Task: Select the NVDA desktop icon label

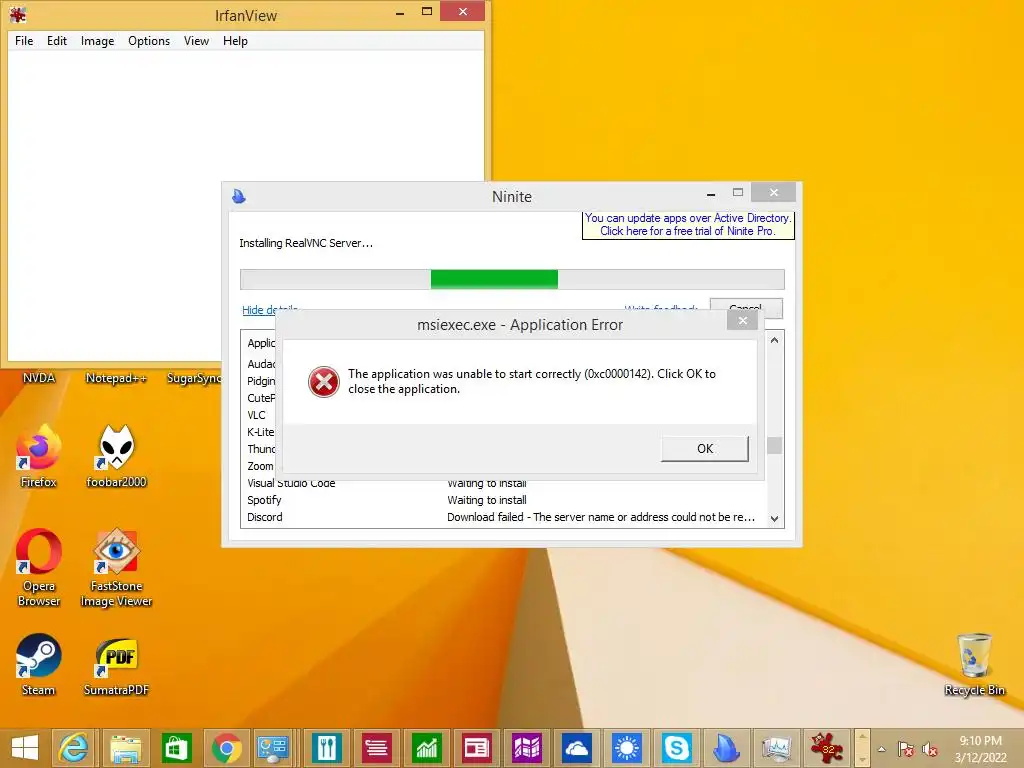Action: [x=39, y=378]
